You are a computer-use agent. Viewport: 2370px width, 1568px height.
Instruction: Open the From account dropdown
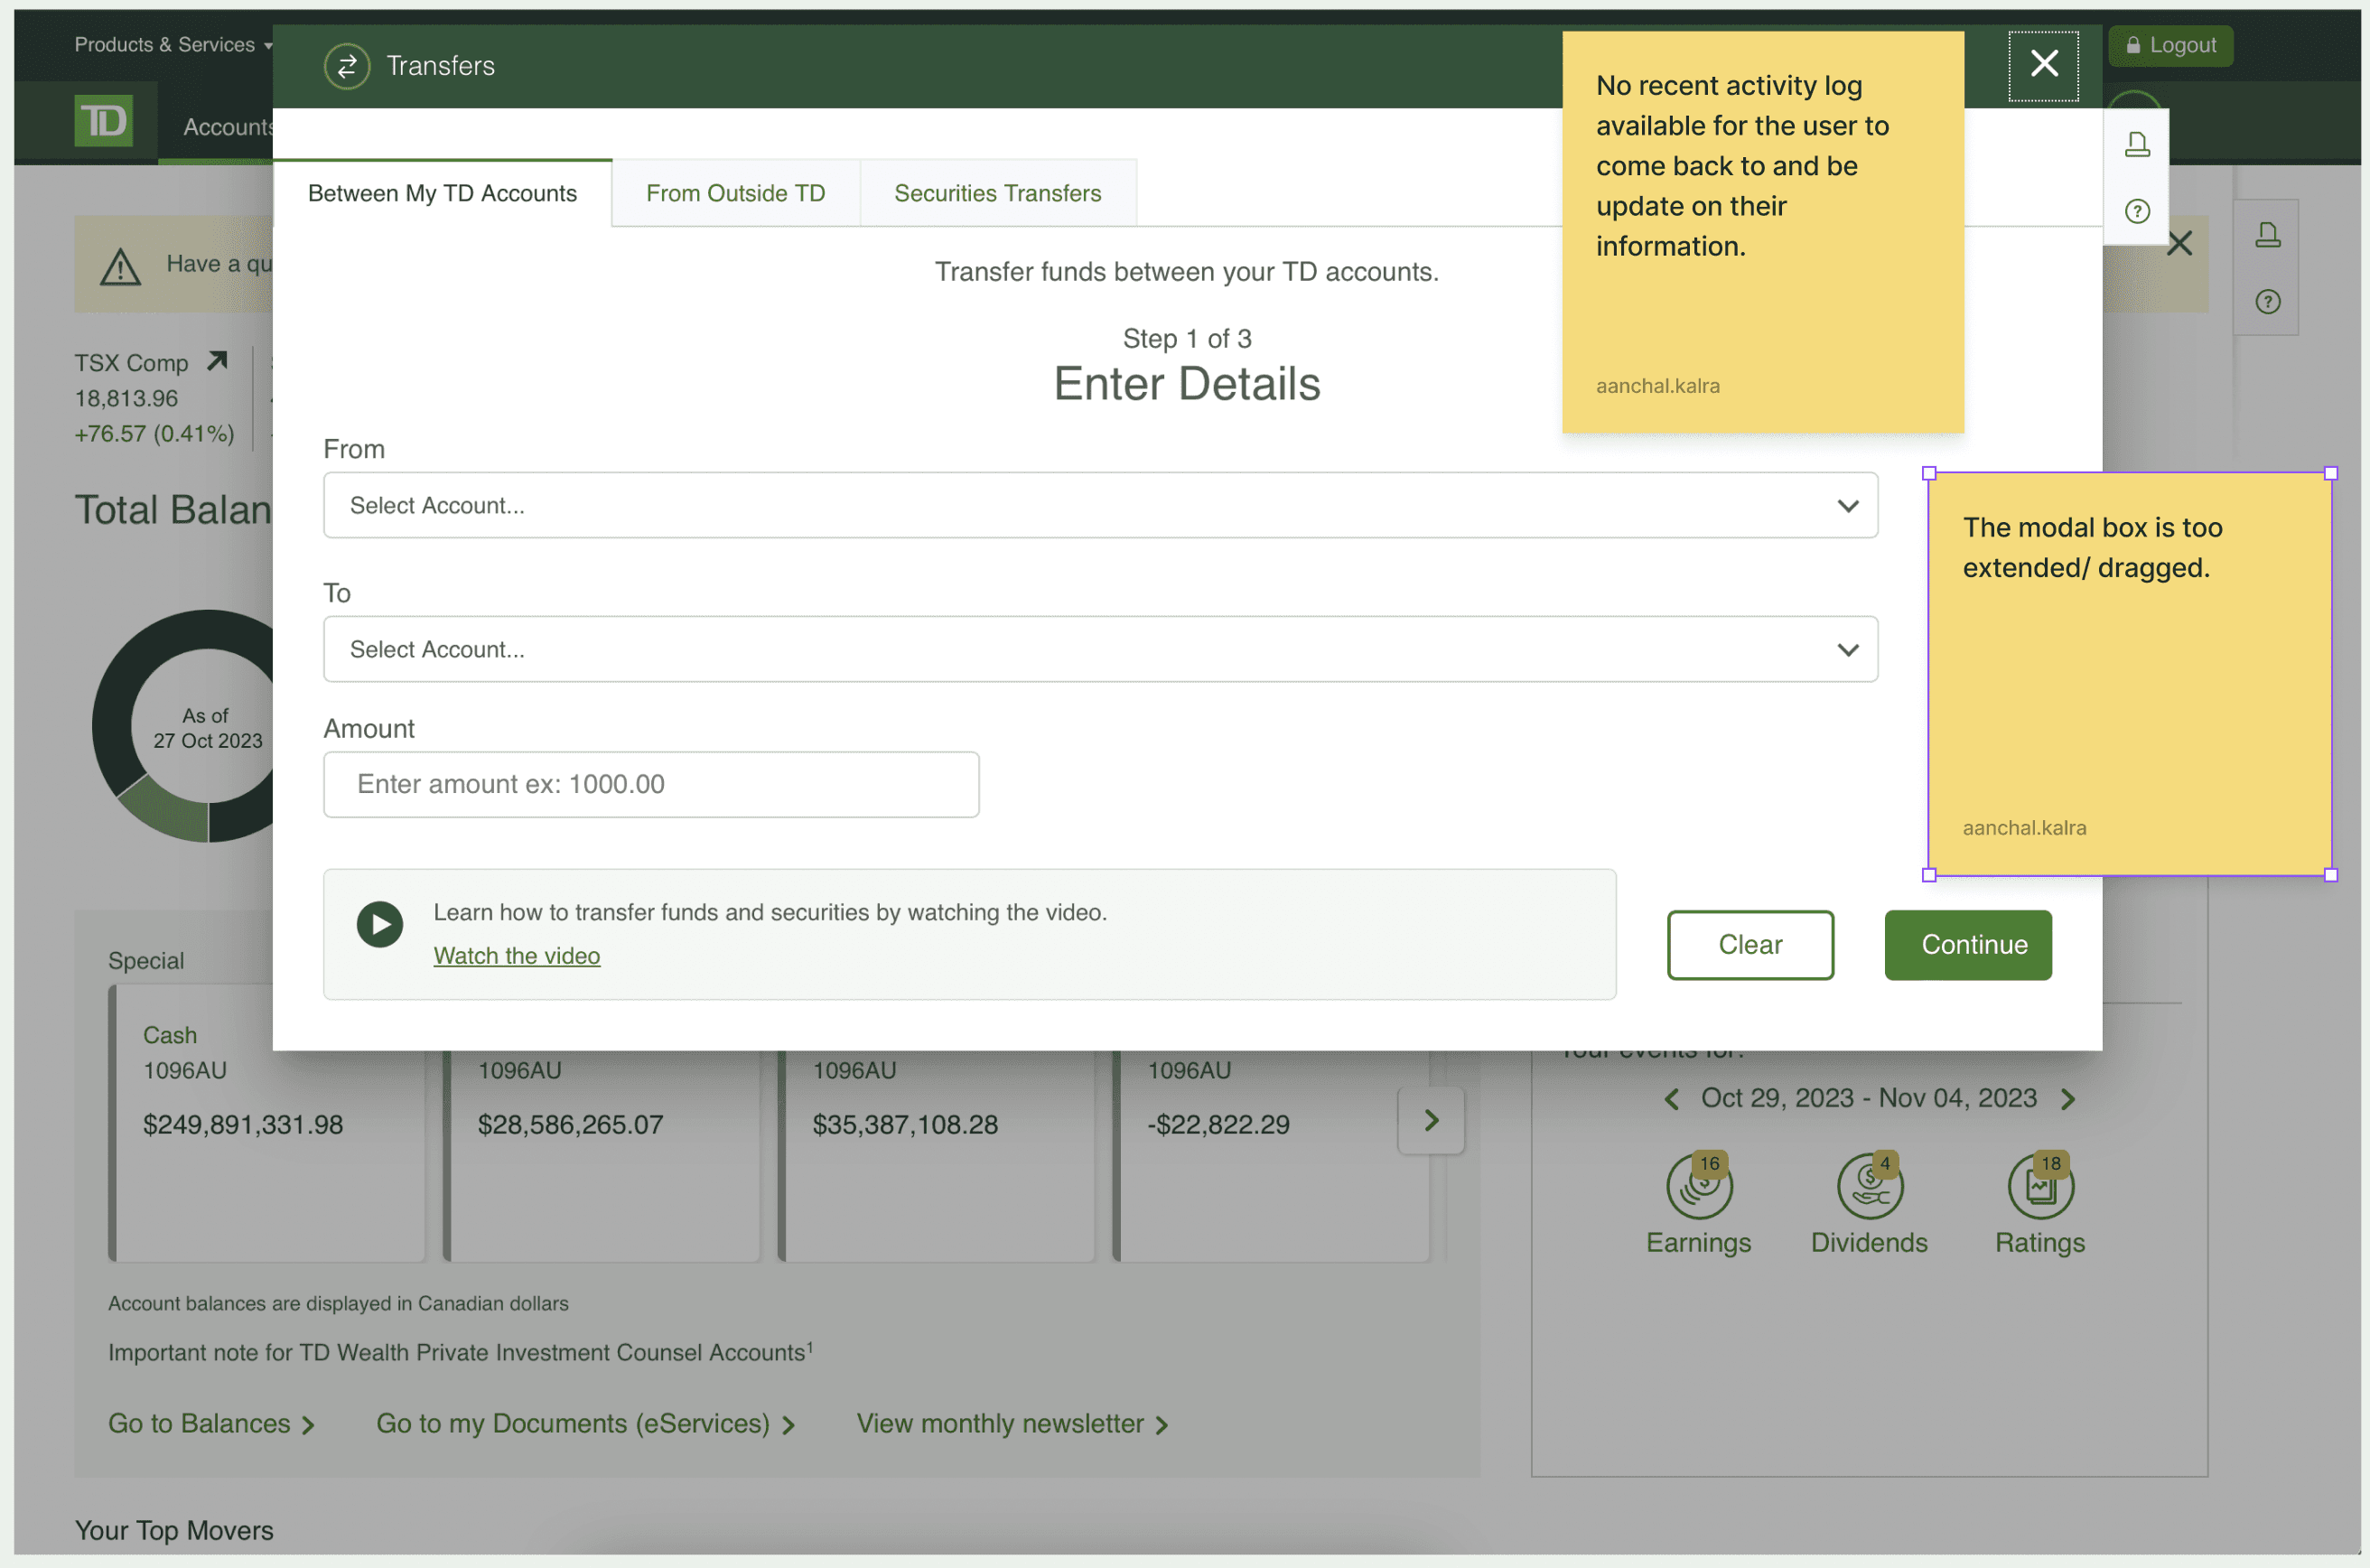(x=1100, y=505)
